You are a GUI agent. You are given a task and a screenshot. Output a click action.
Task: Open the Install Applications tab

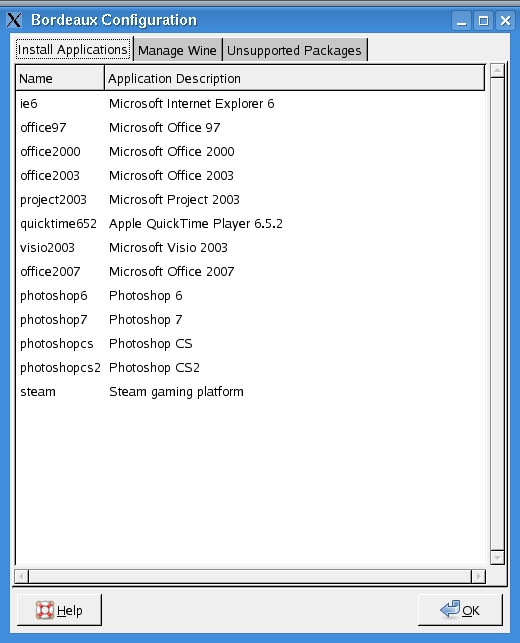coord(73,50)
